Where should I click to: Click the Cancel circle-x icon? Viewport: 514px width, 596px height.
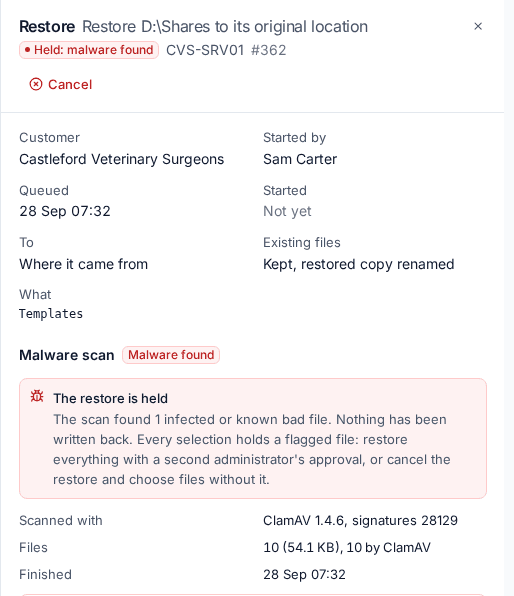[x=36, y=84]
